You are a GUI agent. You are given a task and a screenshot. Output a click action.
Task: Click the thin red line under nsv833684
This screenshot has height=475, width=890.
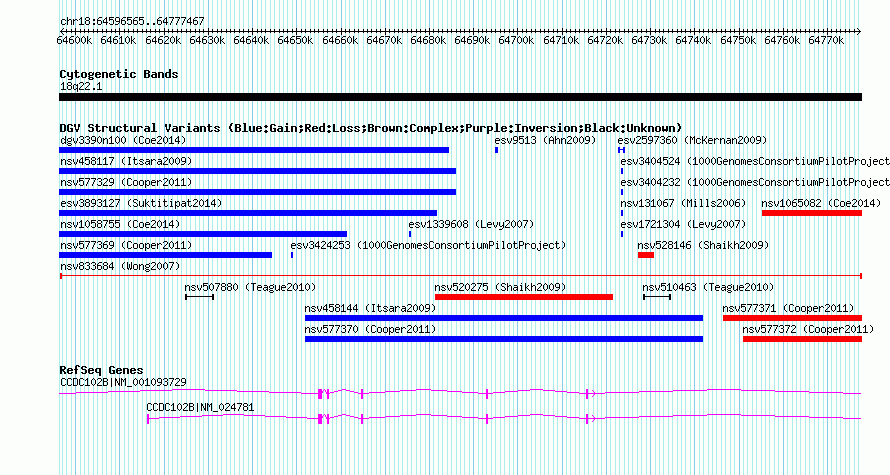[460, 276]
